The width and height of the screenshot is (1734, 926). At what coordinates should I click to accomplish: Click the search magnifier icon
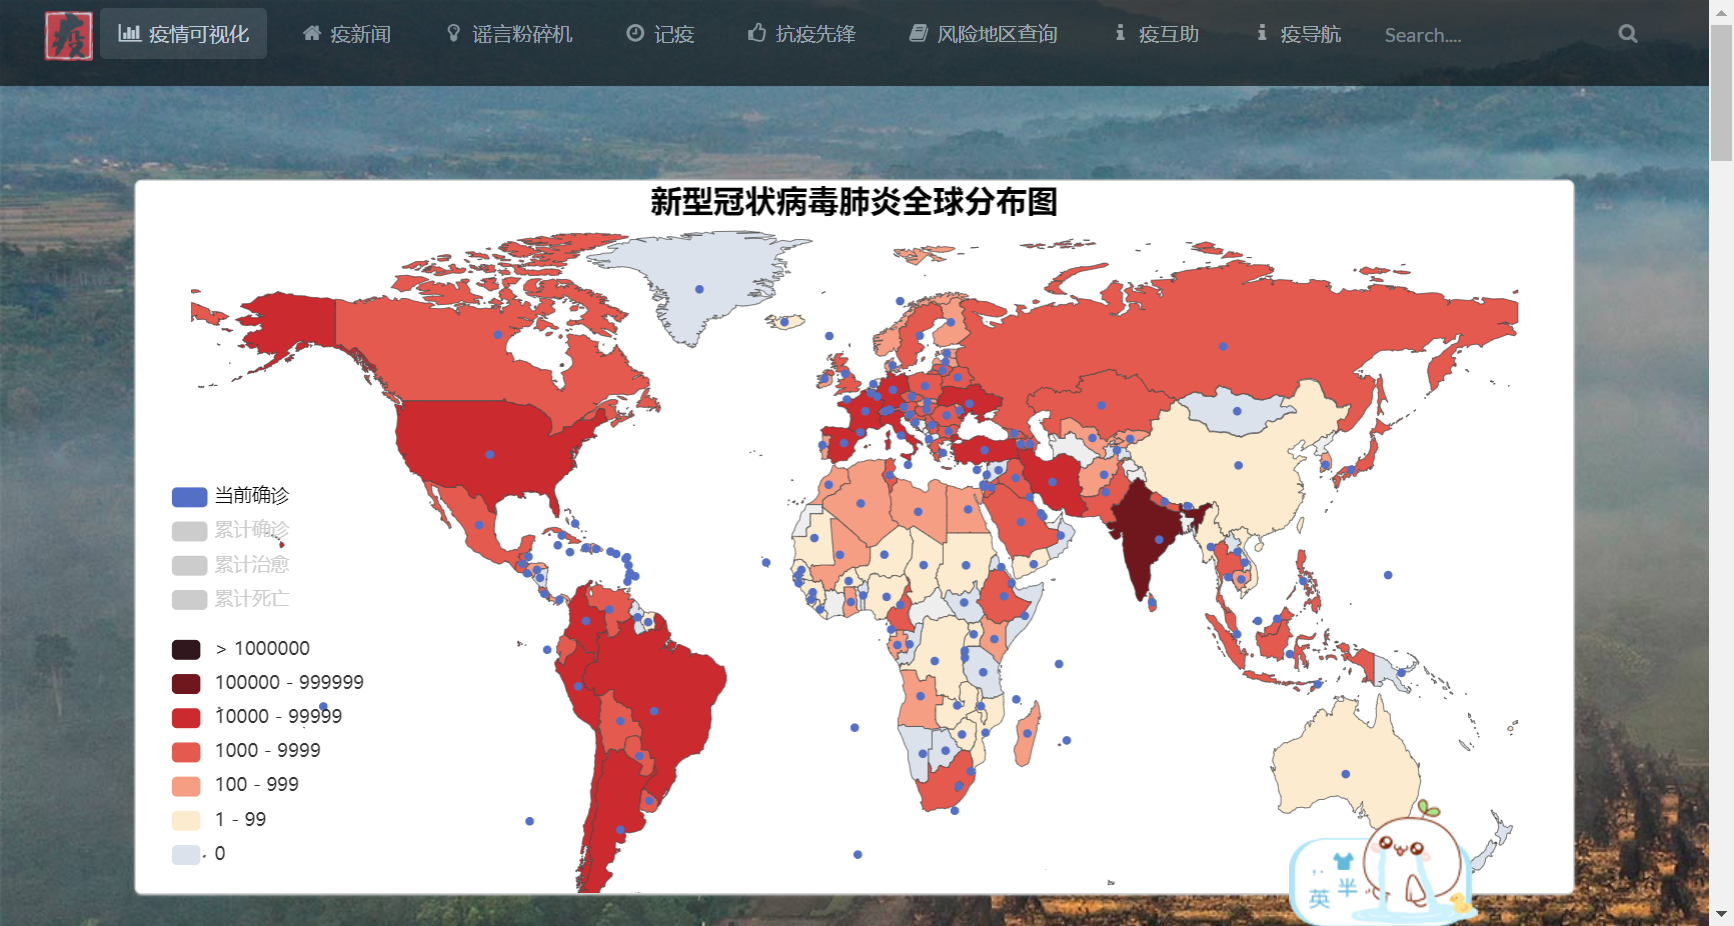point(1628,34)
